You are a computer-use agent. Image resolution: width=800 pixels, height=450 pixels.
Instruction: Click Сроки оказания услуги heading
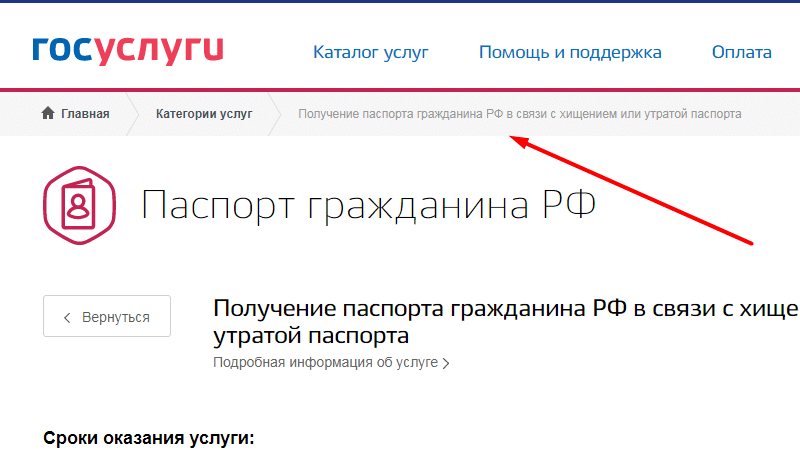pyautogui.click(x=148, y=438)
